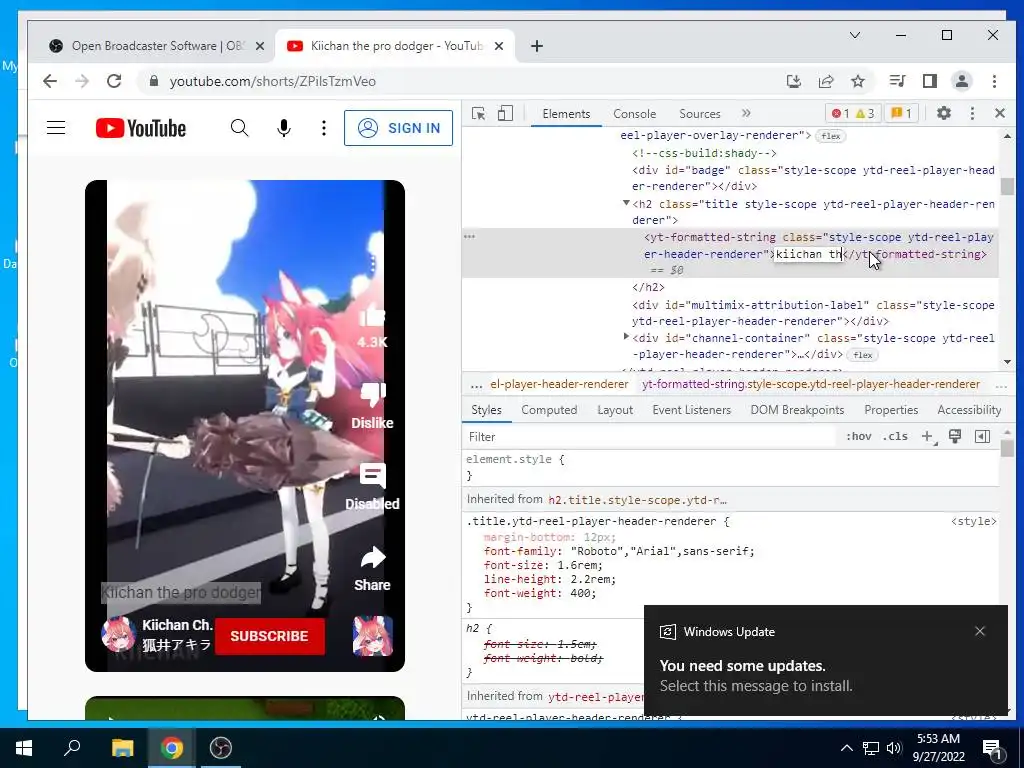Image resolution: width=1024 pixels, height=768 pixels.
Task: Open the issues counter badge
Action: point(901,114)
